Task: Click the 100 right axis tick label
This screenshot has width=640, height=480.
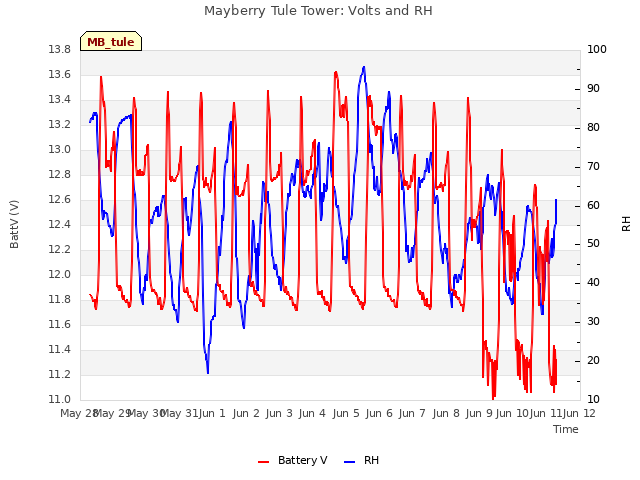Action: pyautogui.click(x=596, y=49)
